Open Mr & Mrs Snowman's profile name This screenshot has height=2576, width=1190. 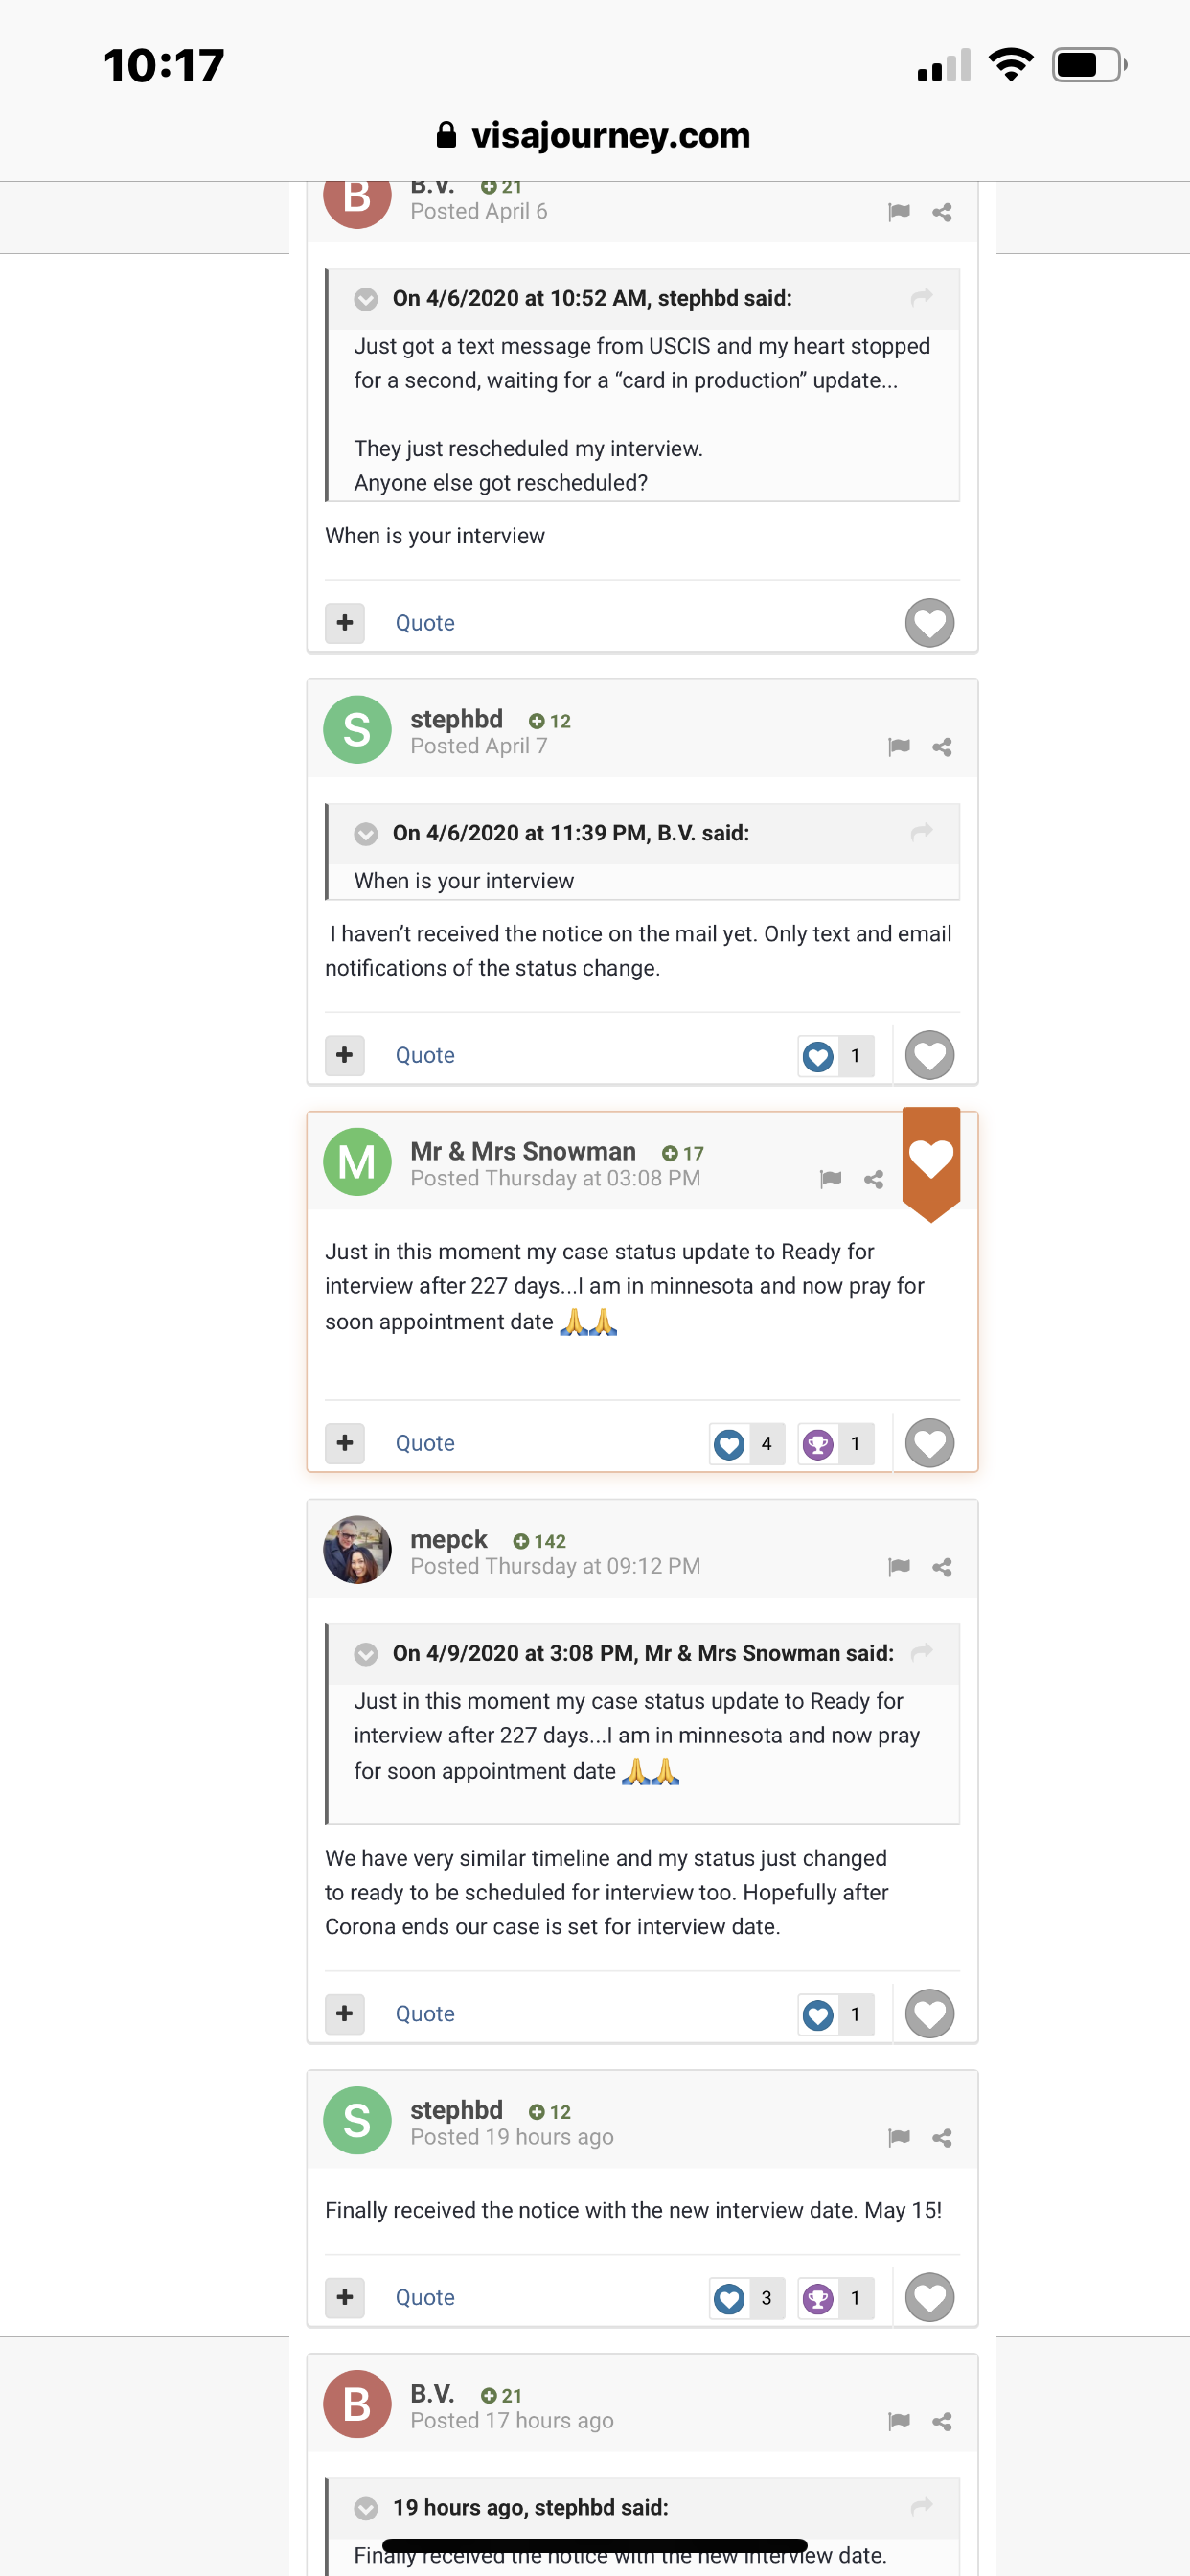pos(522,1151)
